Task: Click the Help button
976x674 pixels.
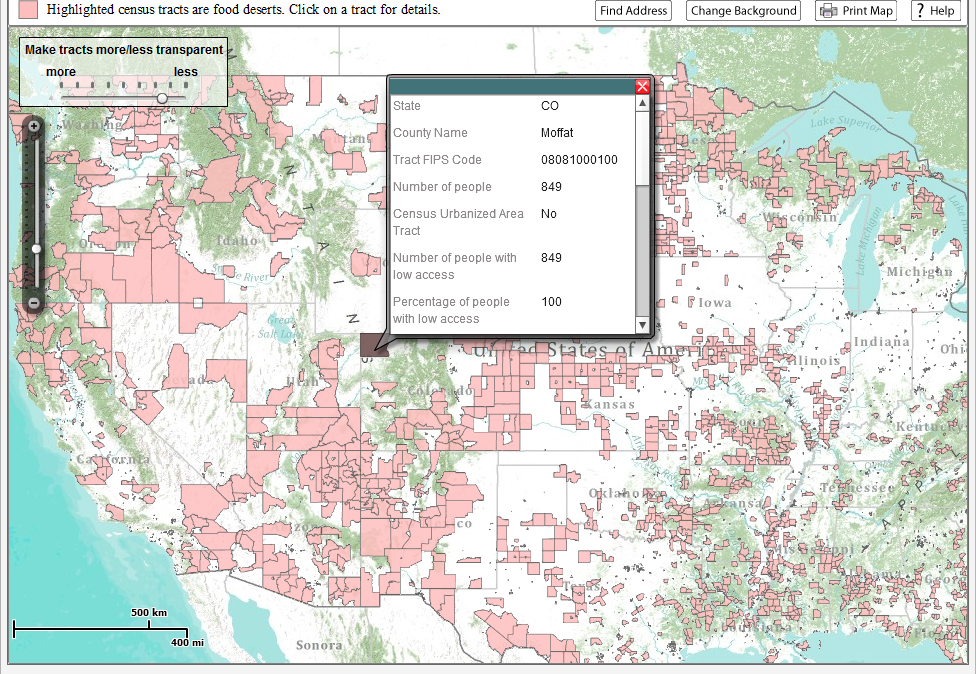Action: (x=935, y=11)
